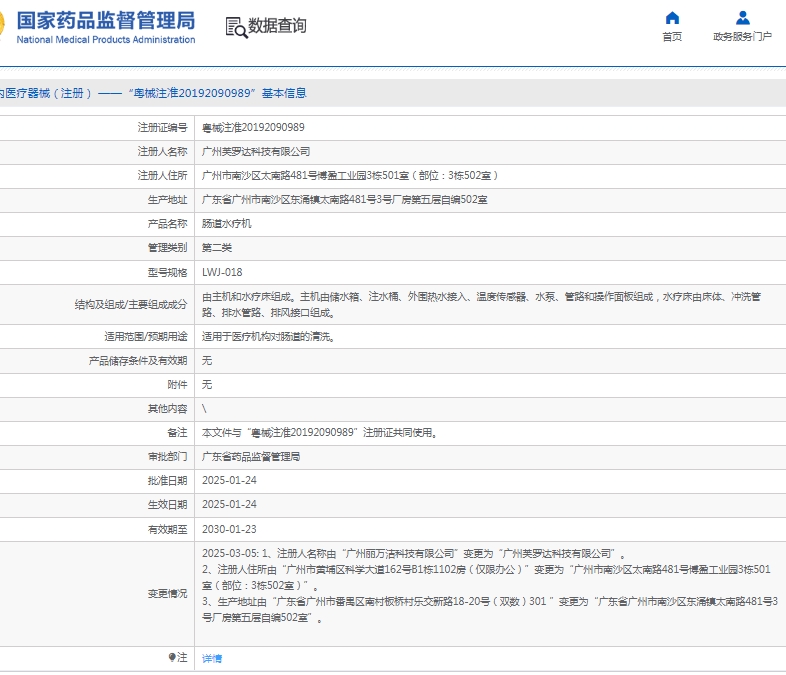Click the 适用范围/预期用途 label
Image resolution: width=786 pixels, height=675 pixels.
pos(146,337)
